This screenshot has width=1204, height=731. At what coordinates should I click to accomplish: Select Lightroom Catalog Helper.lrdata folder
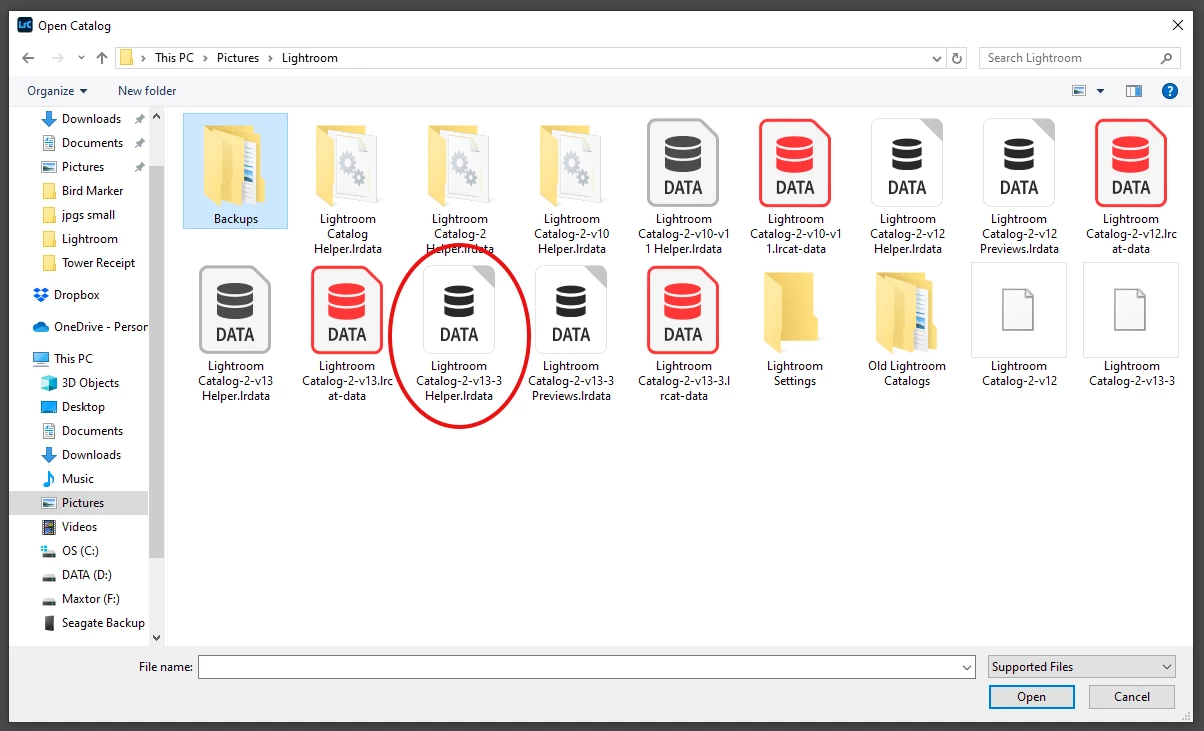(x=347, y=189)
